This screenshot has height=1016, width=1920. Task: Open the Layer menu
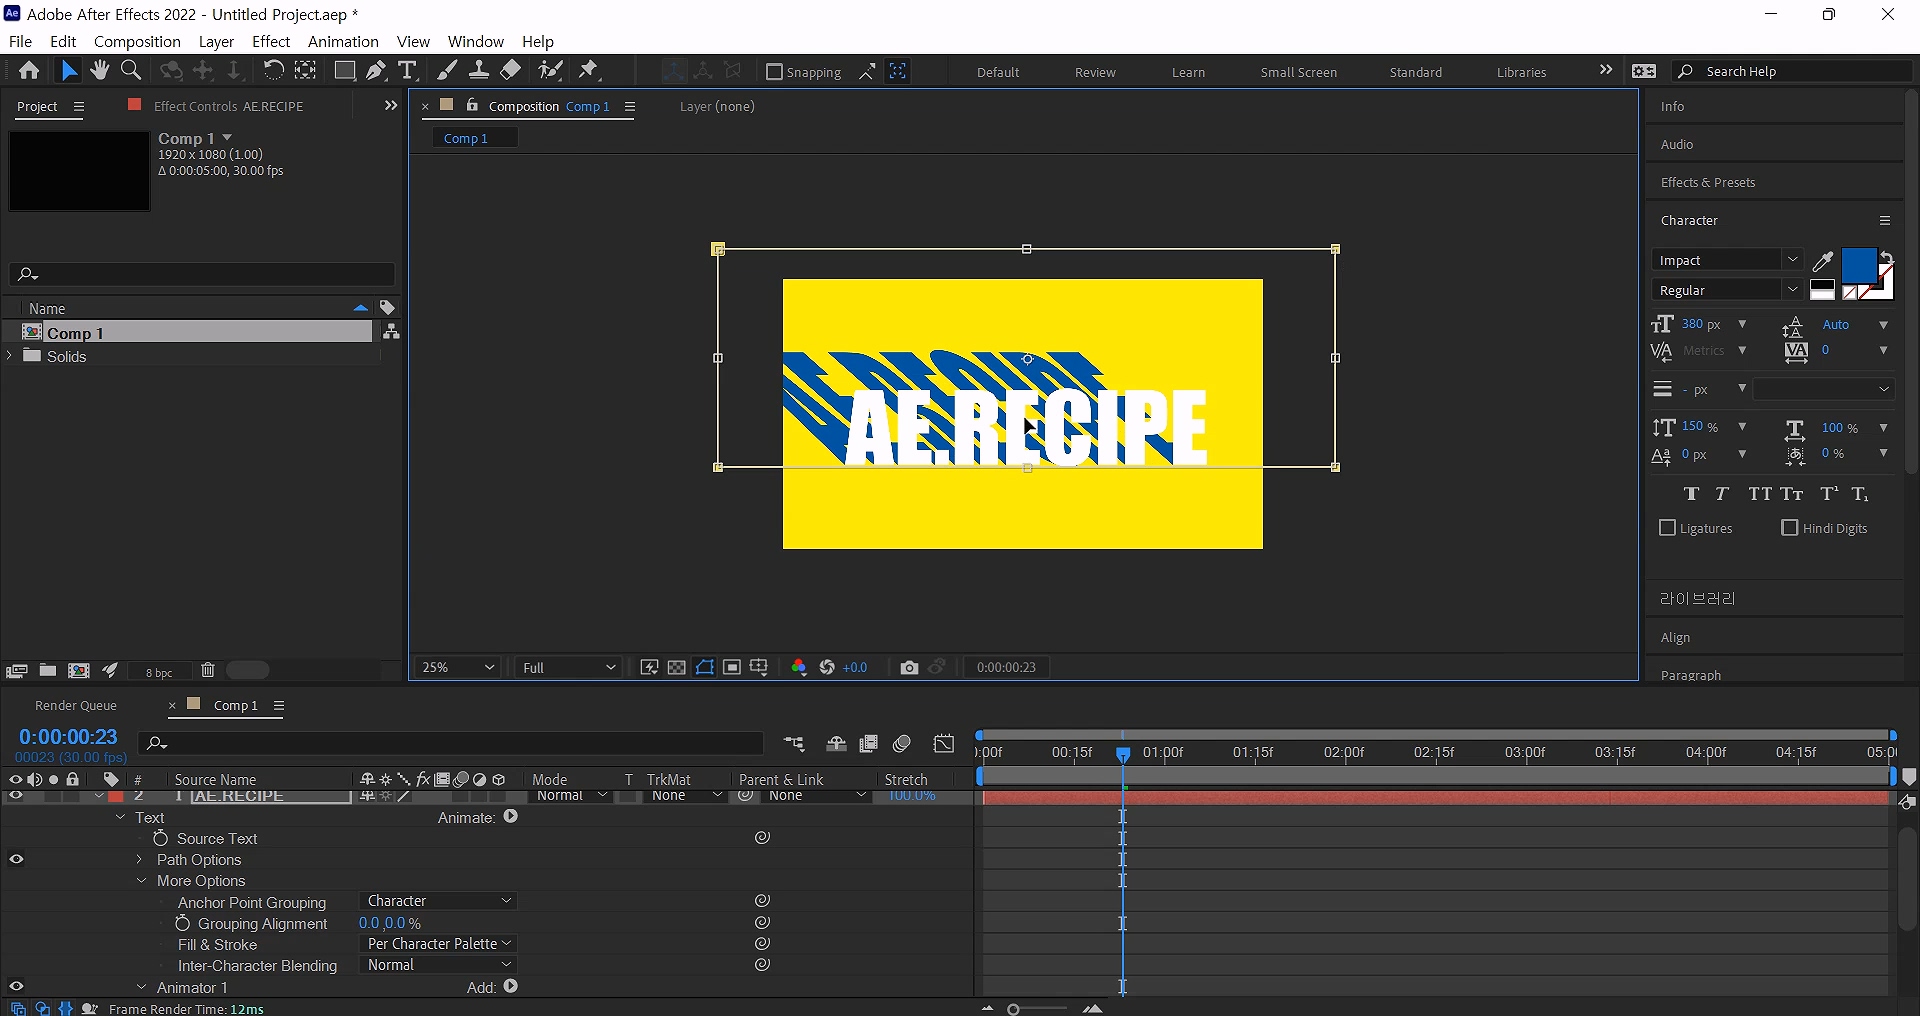216,41
